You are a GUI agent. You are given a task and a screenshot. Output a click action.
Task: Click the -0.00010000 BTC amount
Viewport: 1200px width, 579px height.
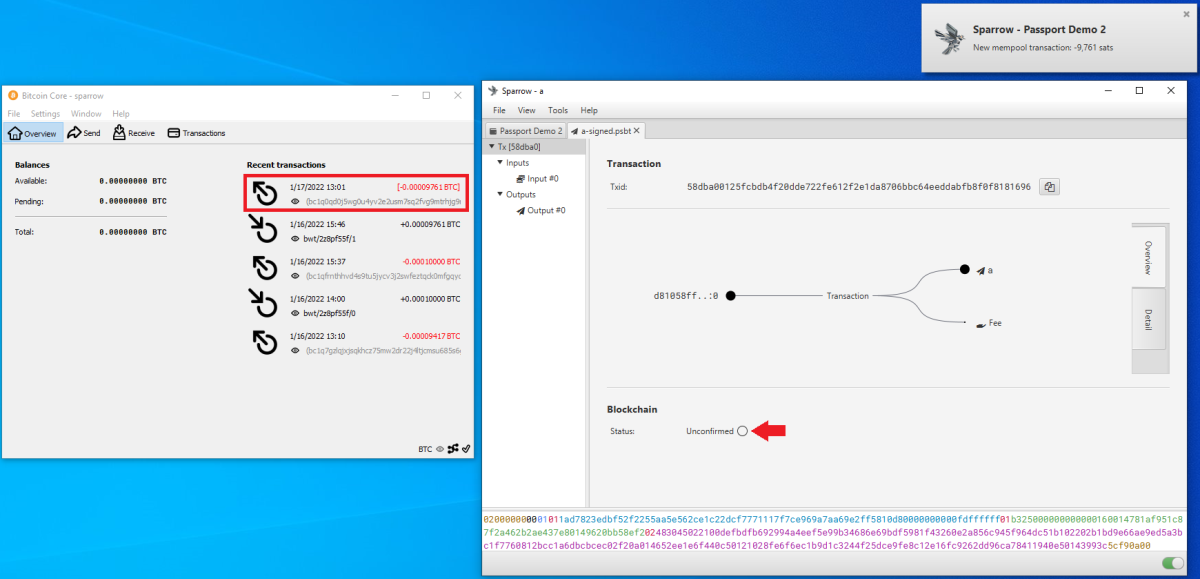[431, 261]
